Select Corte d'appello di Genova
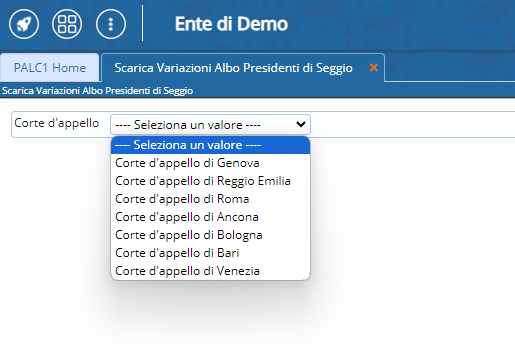 210,163
